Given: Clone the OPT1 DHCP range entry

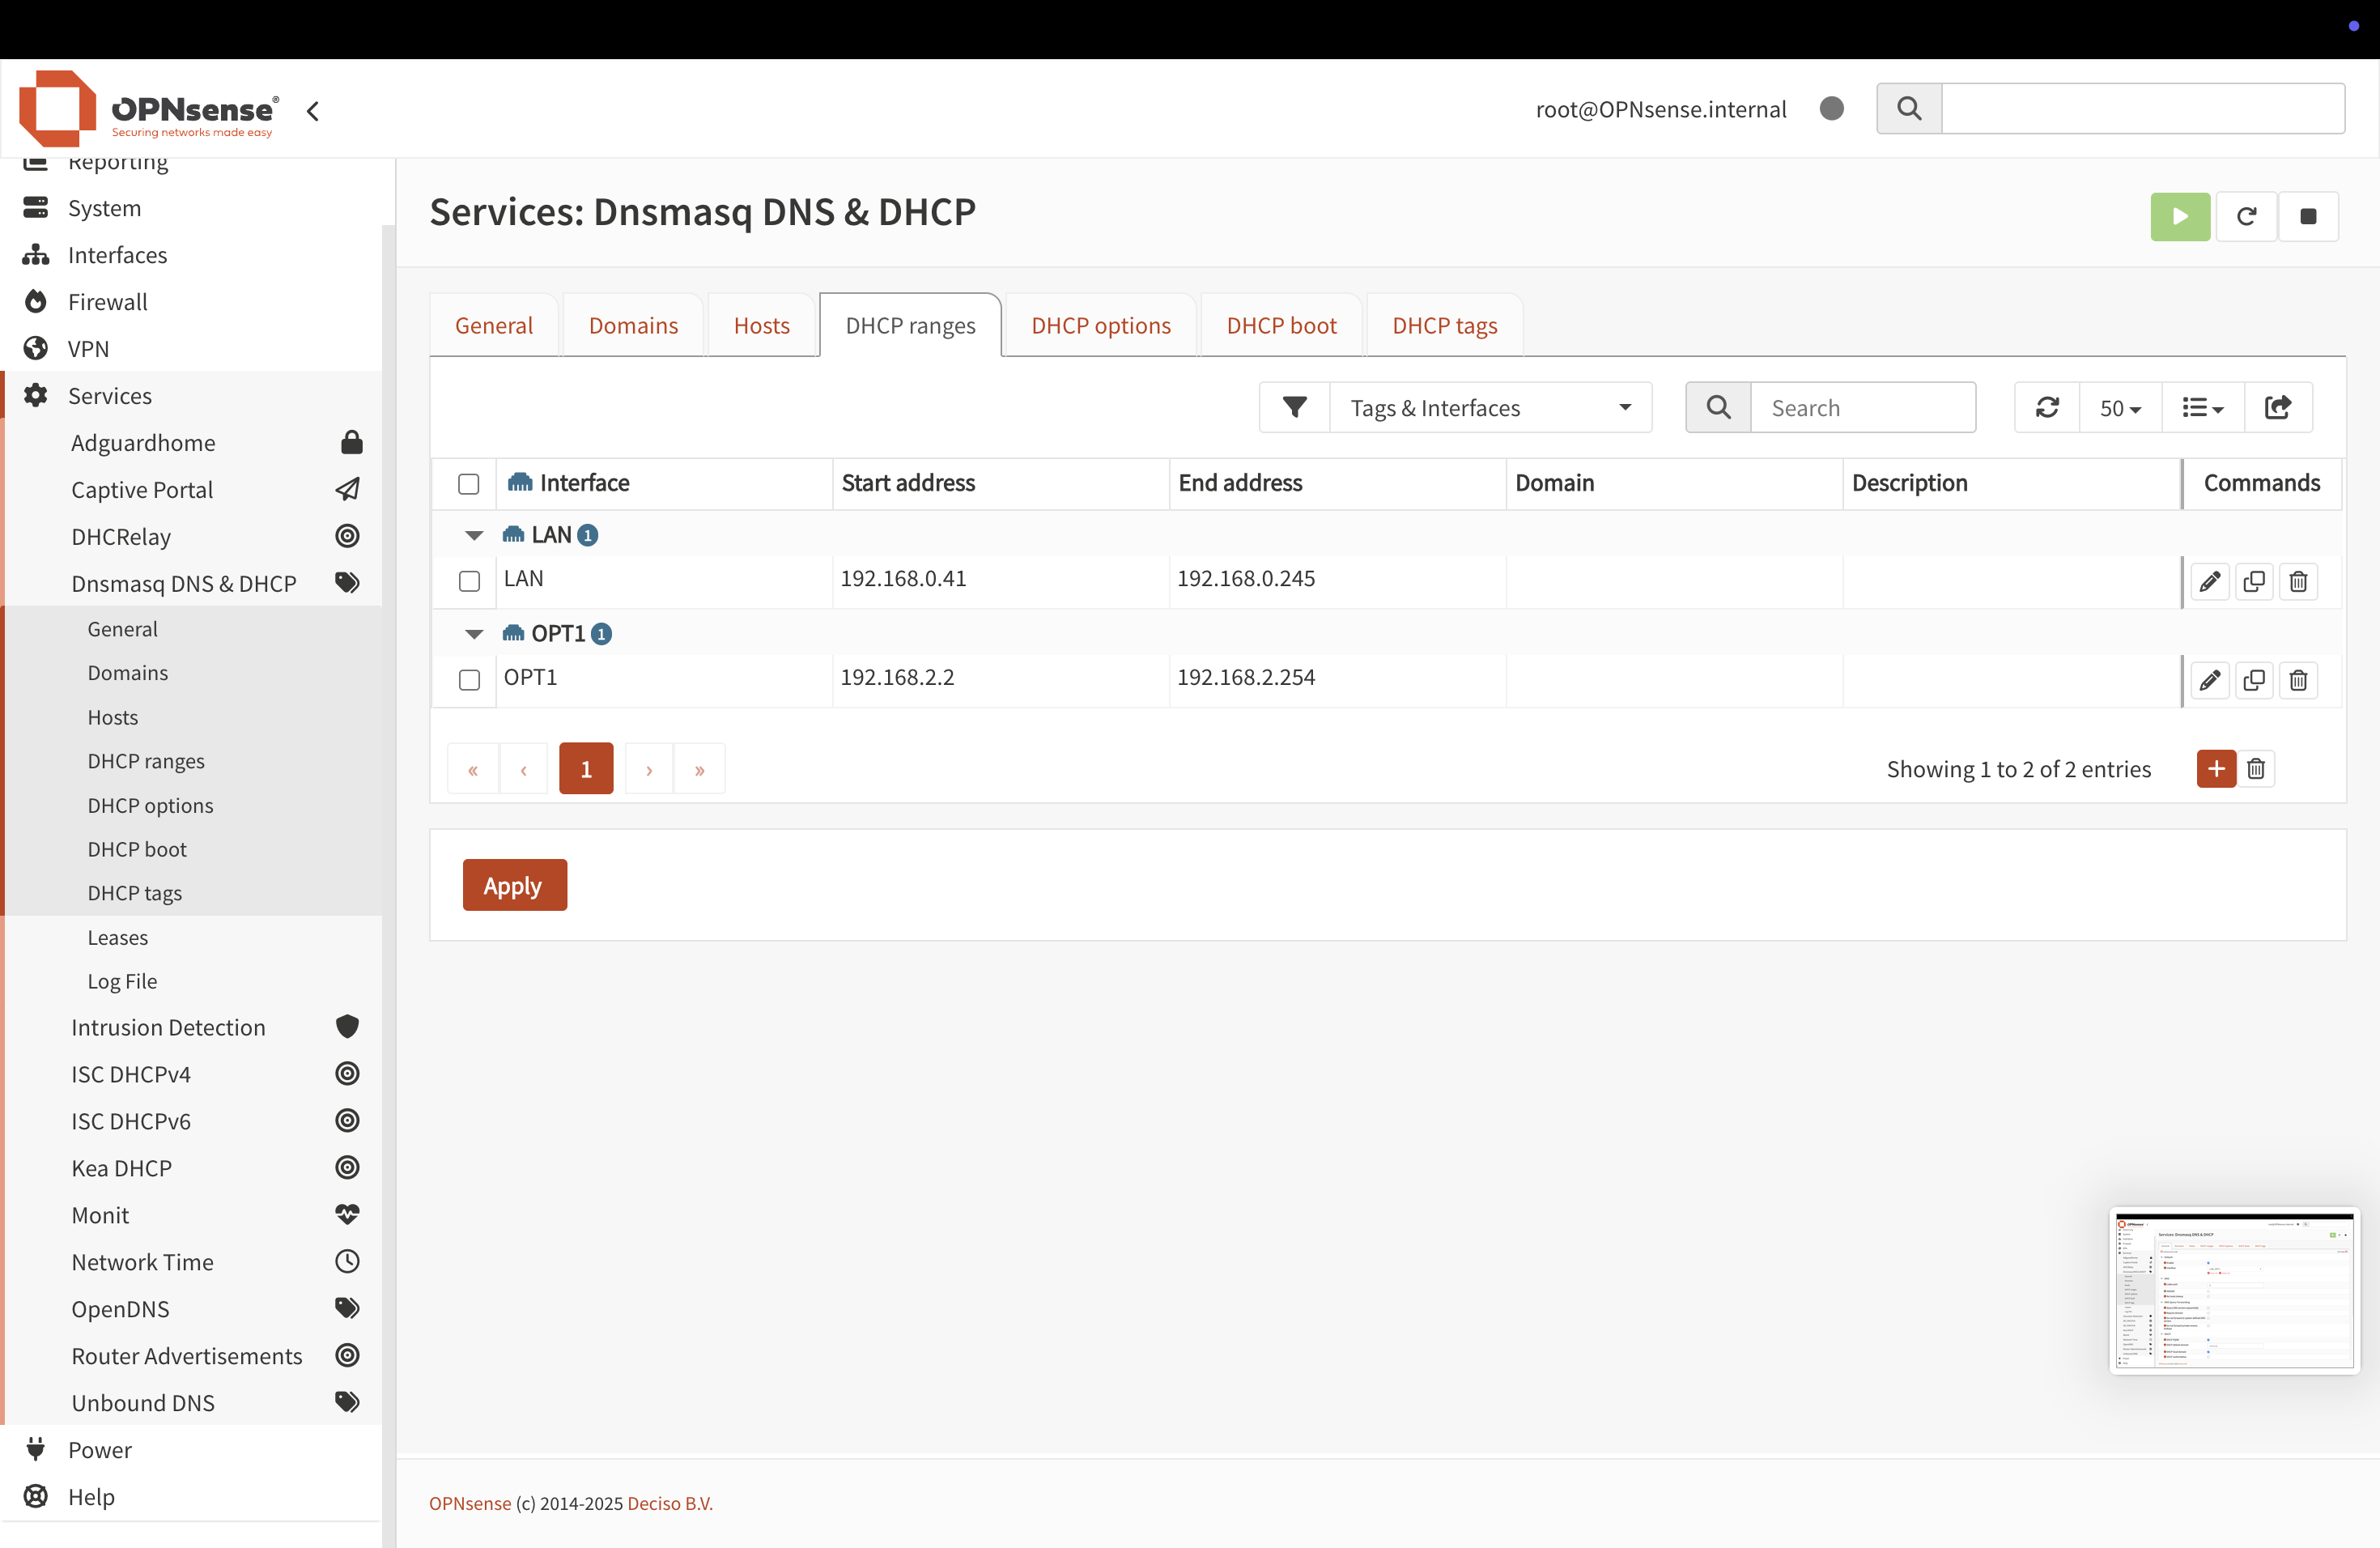Looking at the screenshot, I should click(x=2254, y=680).
